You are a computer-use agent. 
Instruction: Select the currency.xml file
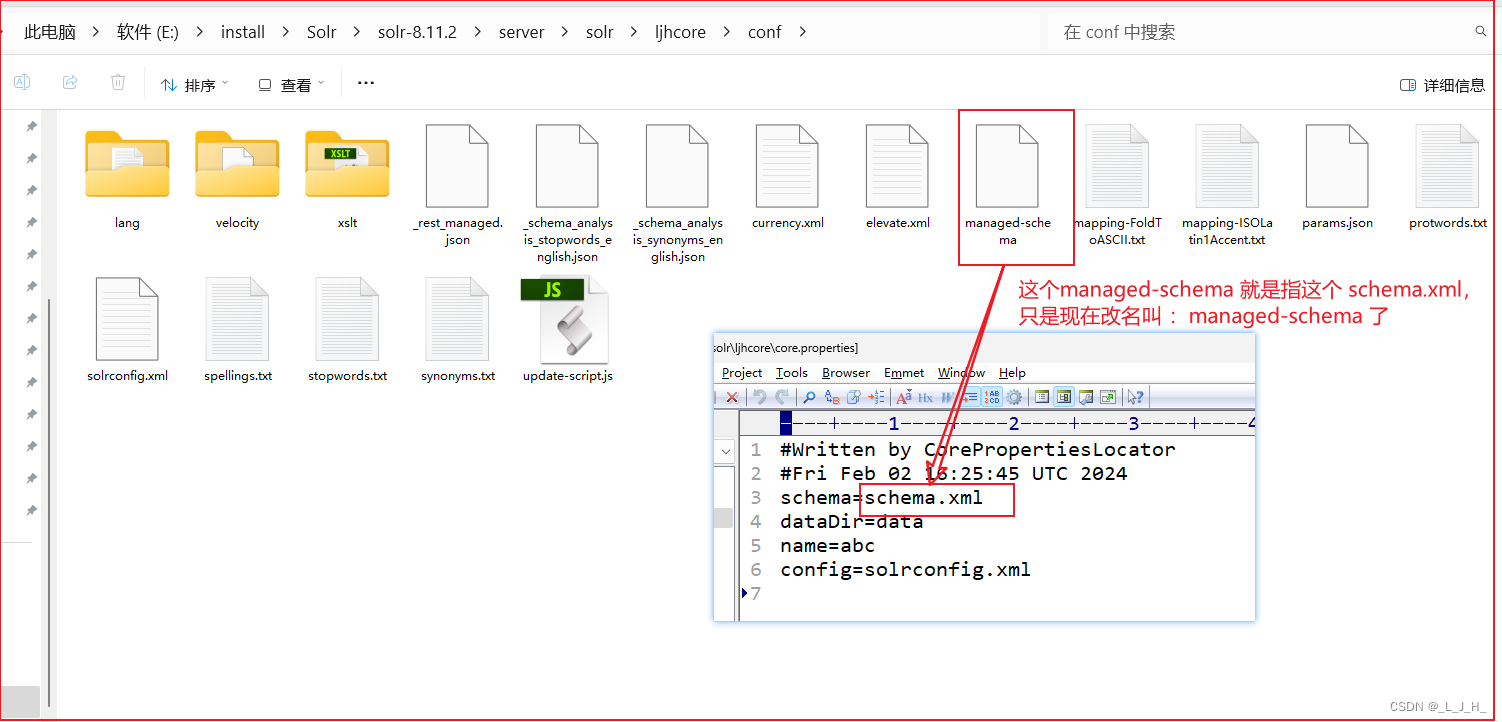point(788,179)
